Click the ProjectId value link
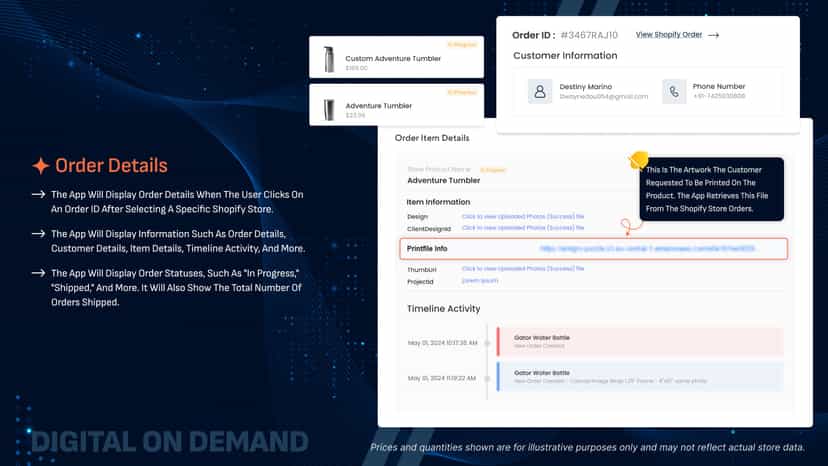828x466 pixels. [479, 281]
